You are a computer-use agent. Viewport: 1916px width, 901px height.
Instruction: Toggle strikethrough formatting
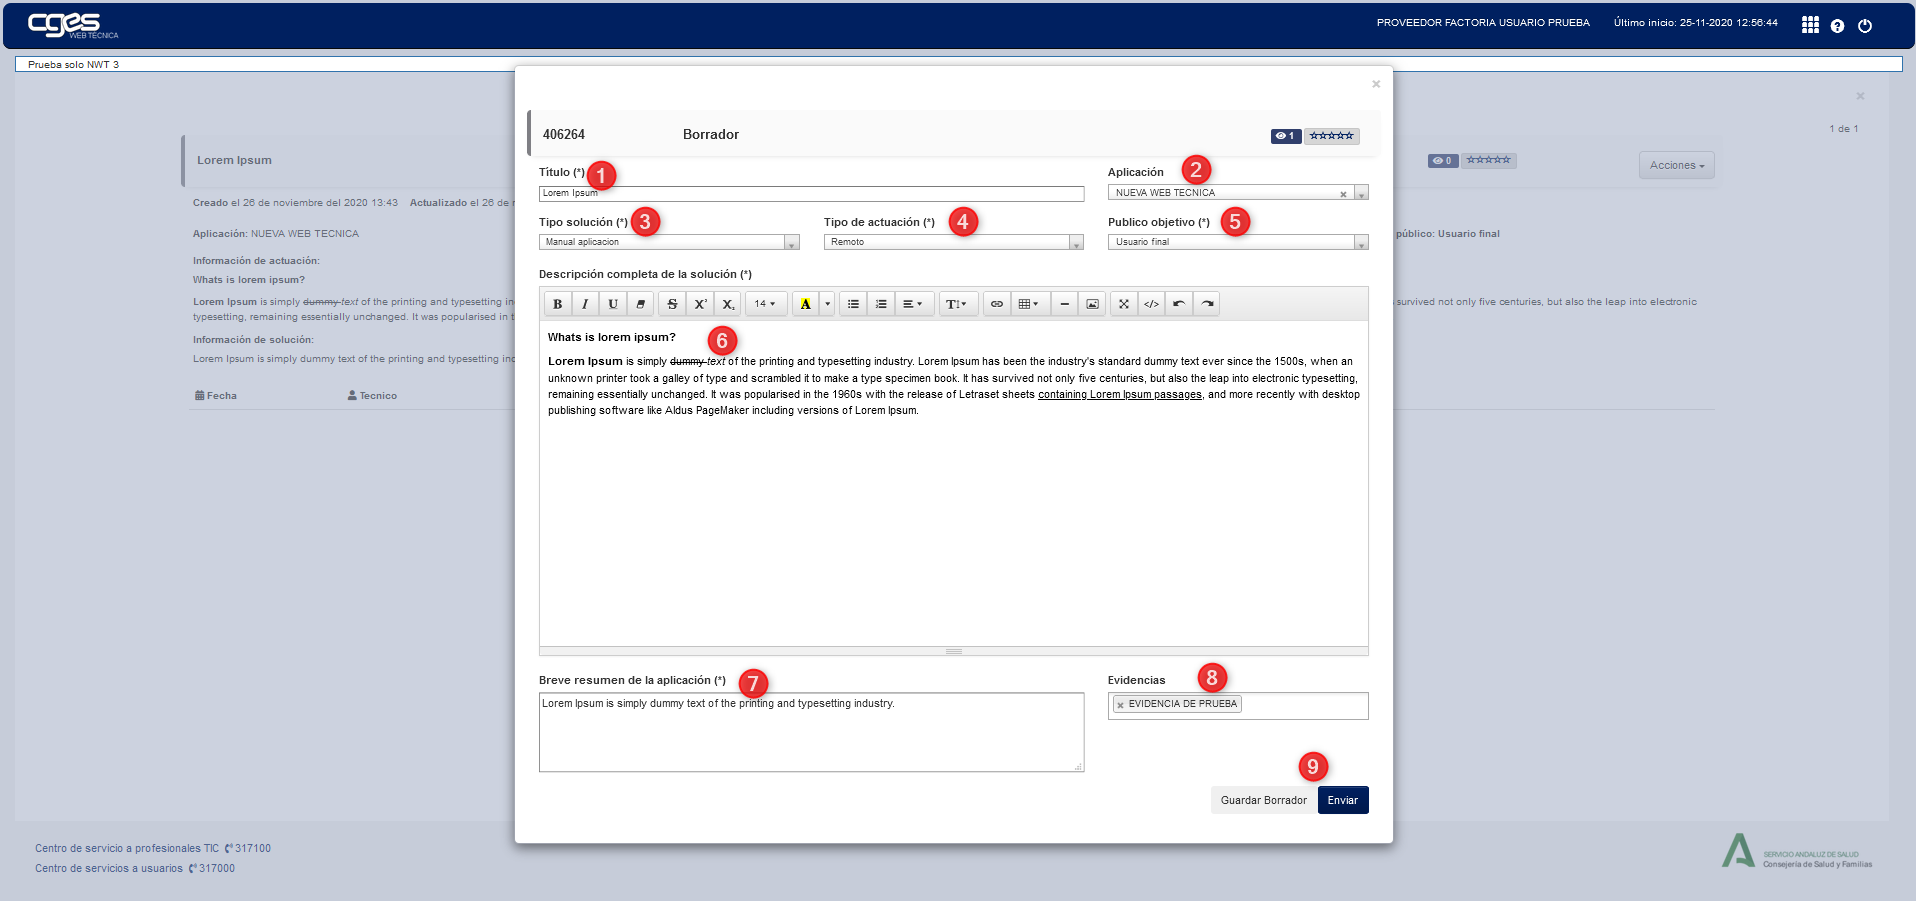point(672,304)
